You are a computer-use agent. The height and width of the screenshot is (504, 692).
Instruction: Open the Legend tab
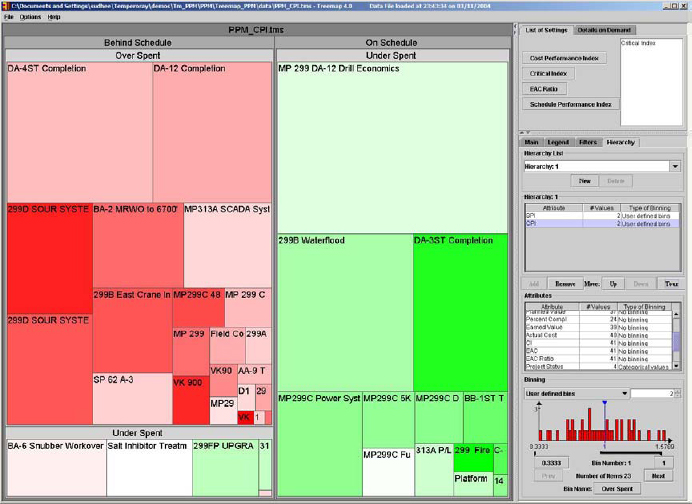click(558, 142)
